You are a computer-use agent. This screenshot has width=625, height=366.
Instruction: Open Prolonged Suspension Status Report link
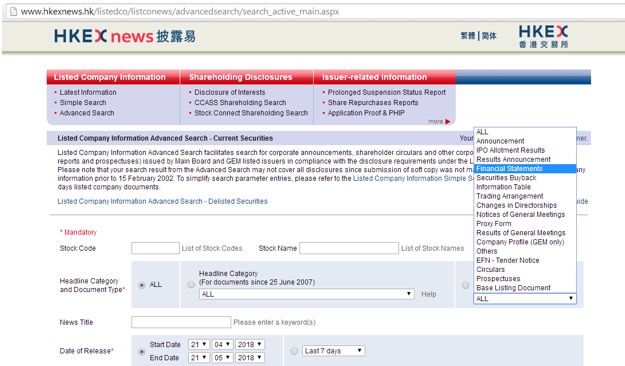[x=387, y=92]
